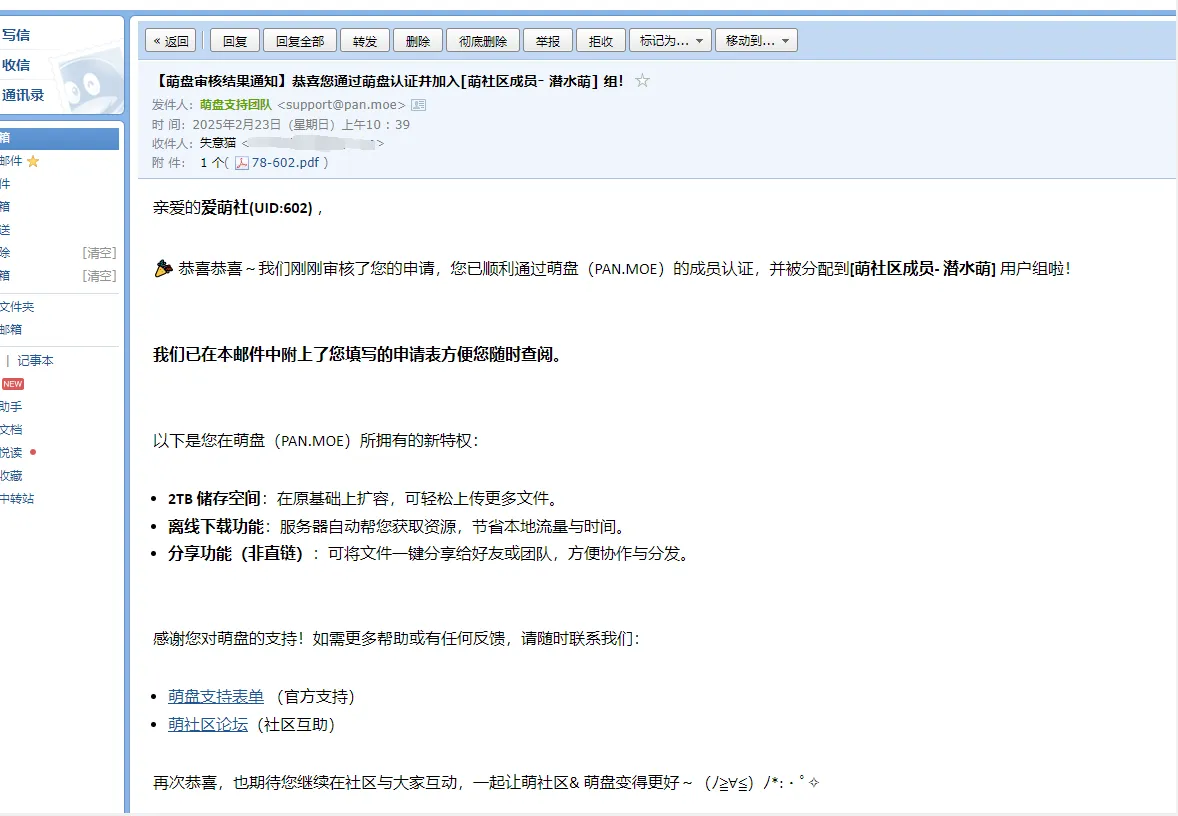Open the 78-602.pdf attachment
1178x816 pixels.
click(x=284, y=163)
